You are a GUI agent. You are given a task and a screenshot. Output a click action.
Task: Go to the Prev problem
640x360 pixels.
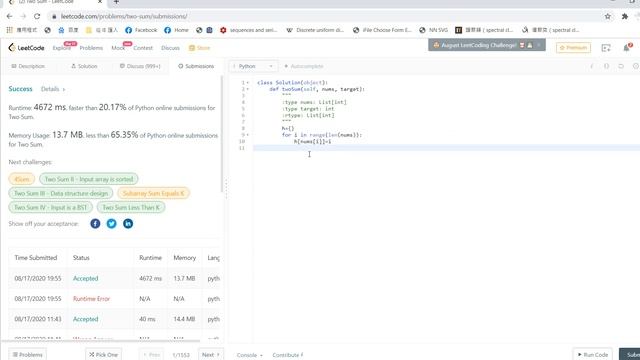coord(151,355)
